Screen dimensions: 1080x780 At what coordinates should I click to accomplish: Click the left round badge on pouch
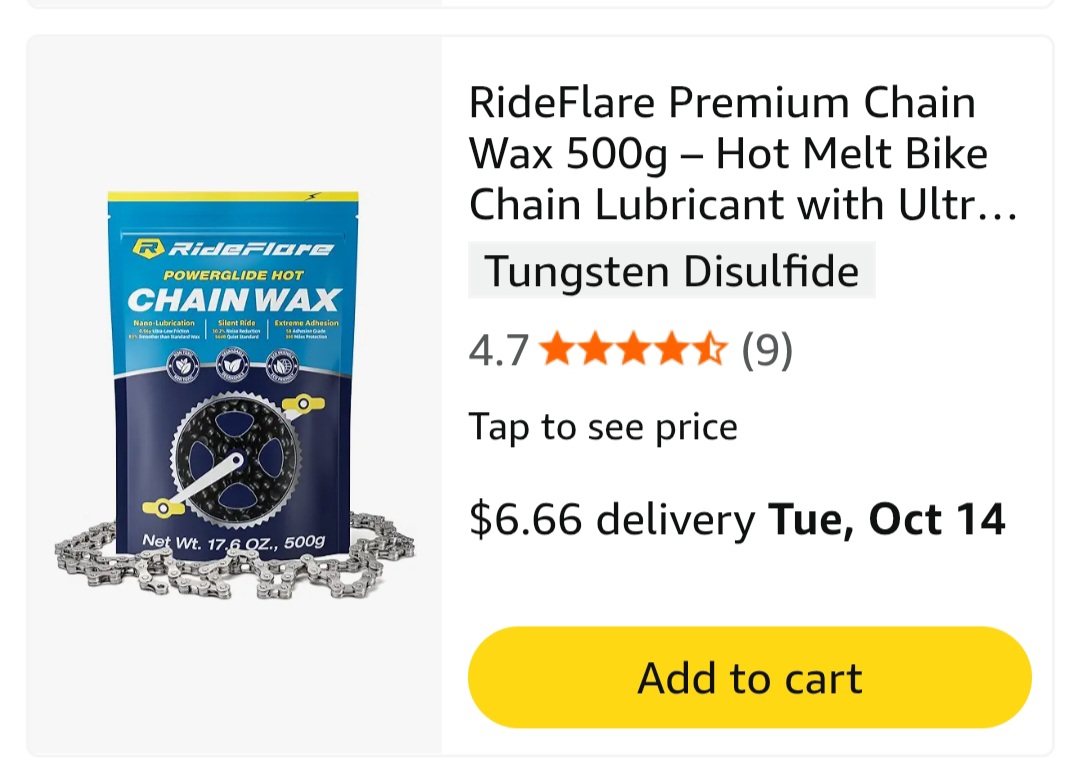coord(184,365)
